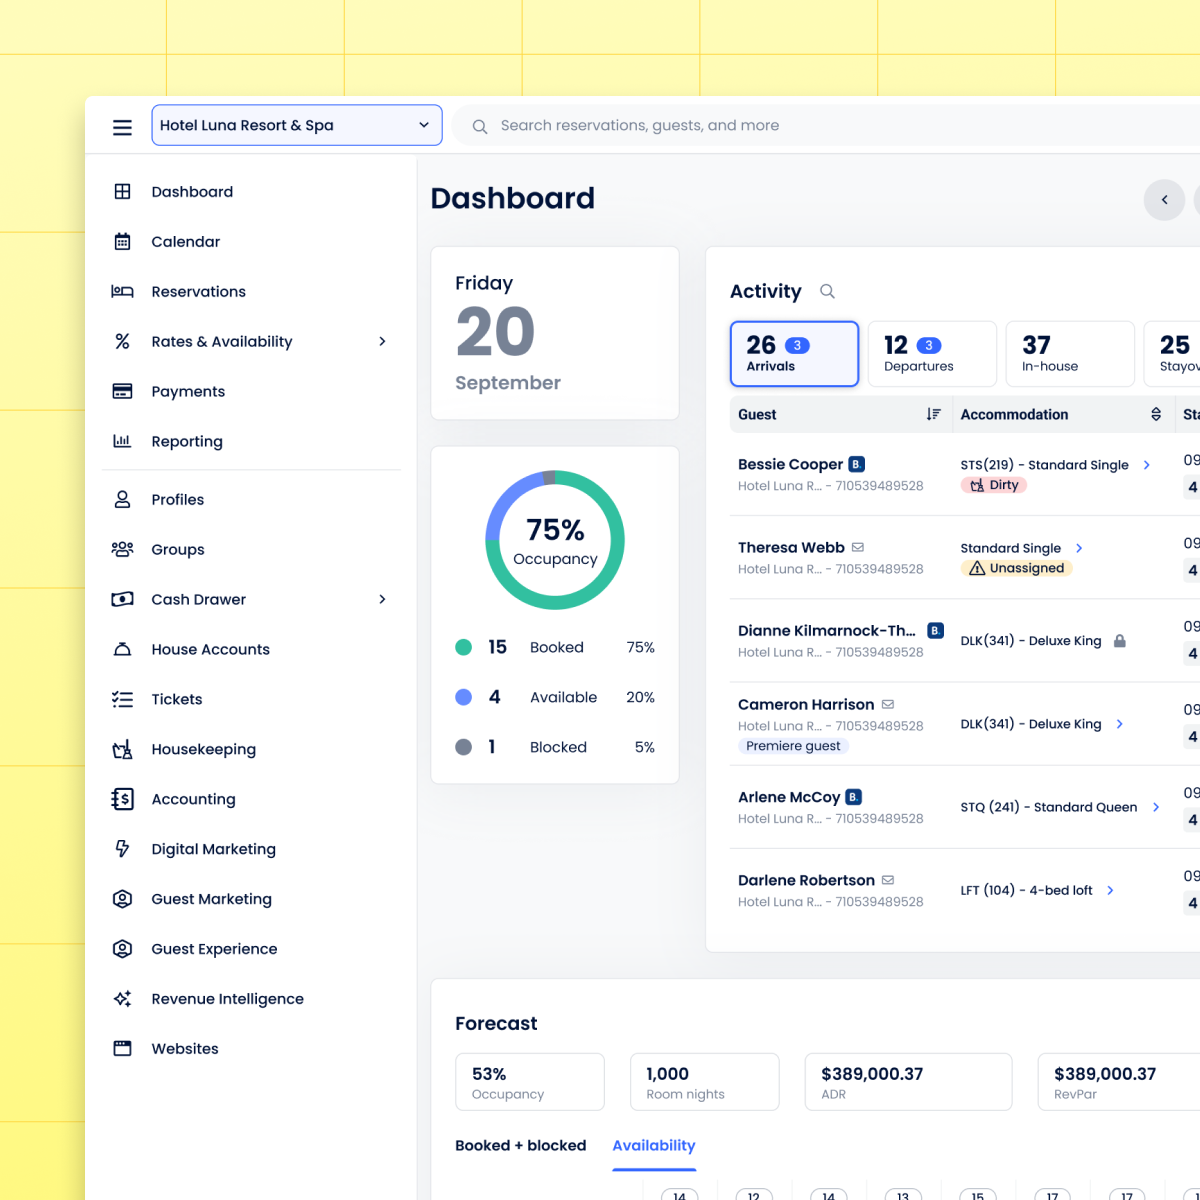Image resolution: width=1200 pixels, height=1200 pixels.
Task: Open guest Arlene McCoy's name link
Action: 789,797
